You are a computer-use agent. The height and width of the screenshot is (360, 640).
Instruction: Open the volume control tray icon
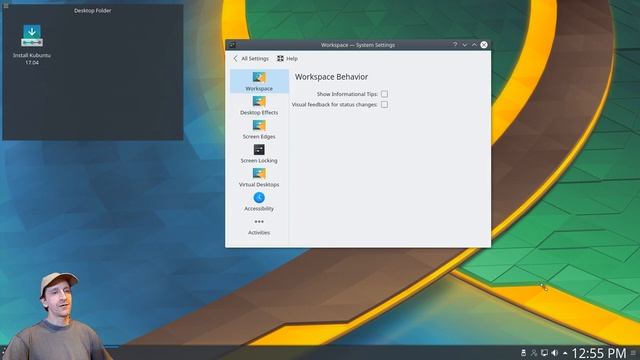click(x=555, y=353)
